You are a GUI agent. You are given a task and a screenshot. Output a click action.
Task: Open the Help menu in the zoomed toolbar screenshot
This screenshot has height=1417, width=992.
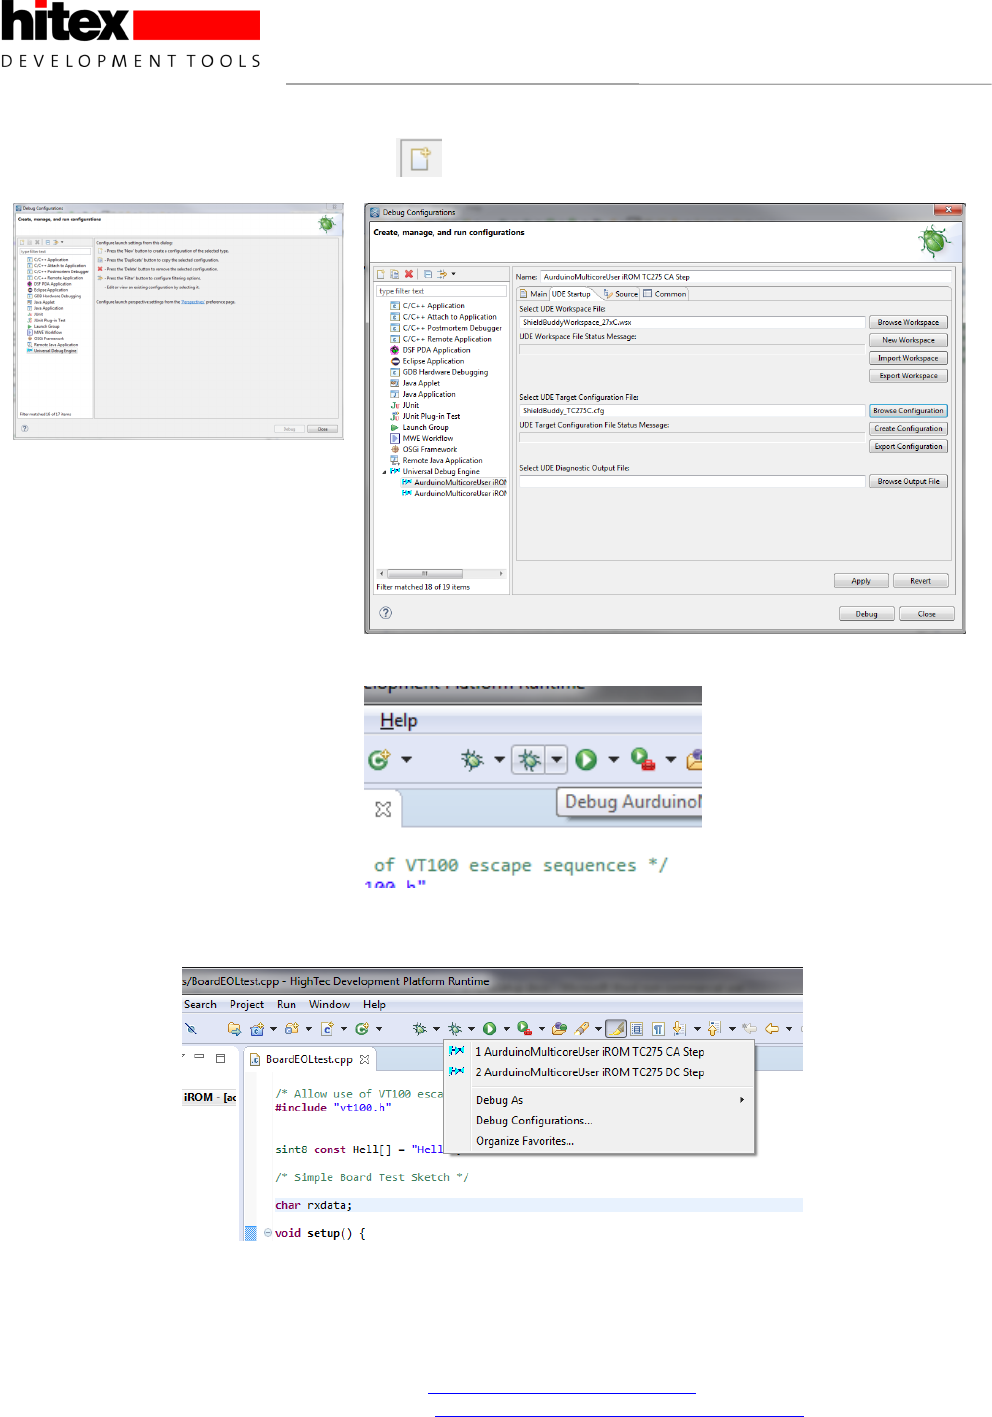coord(398,721)
